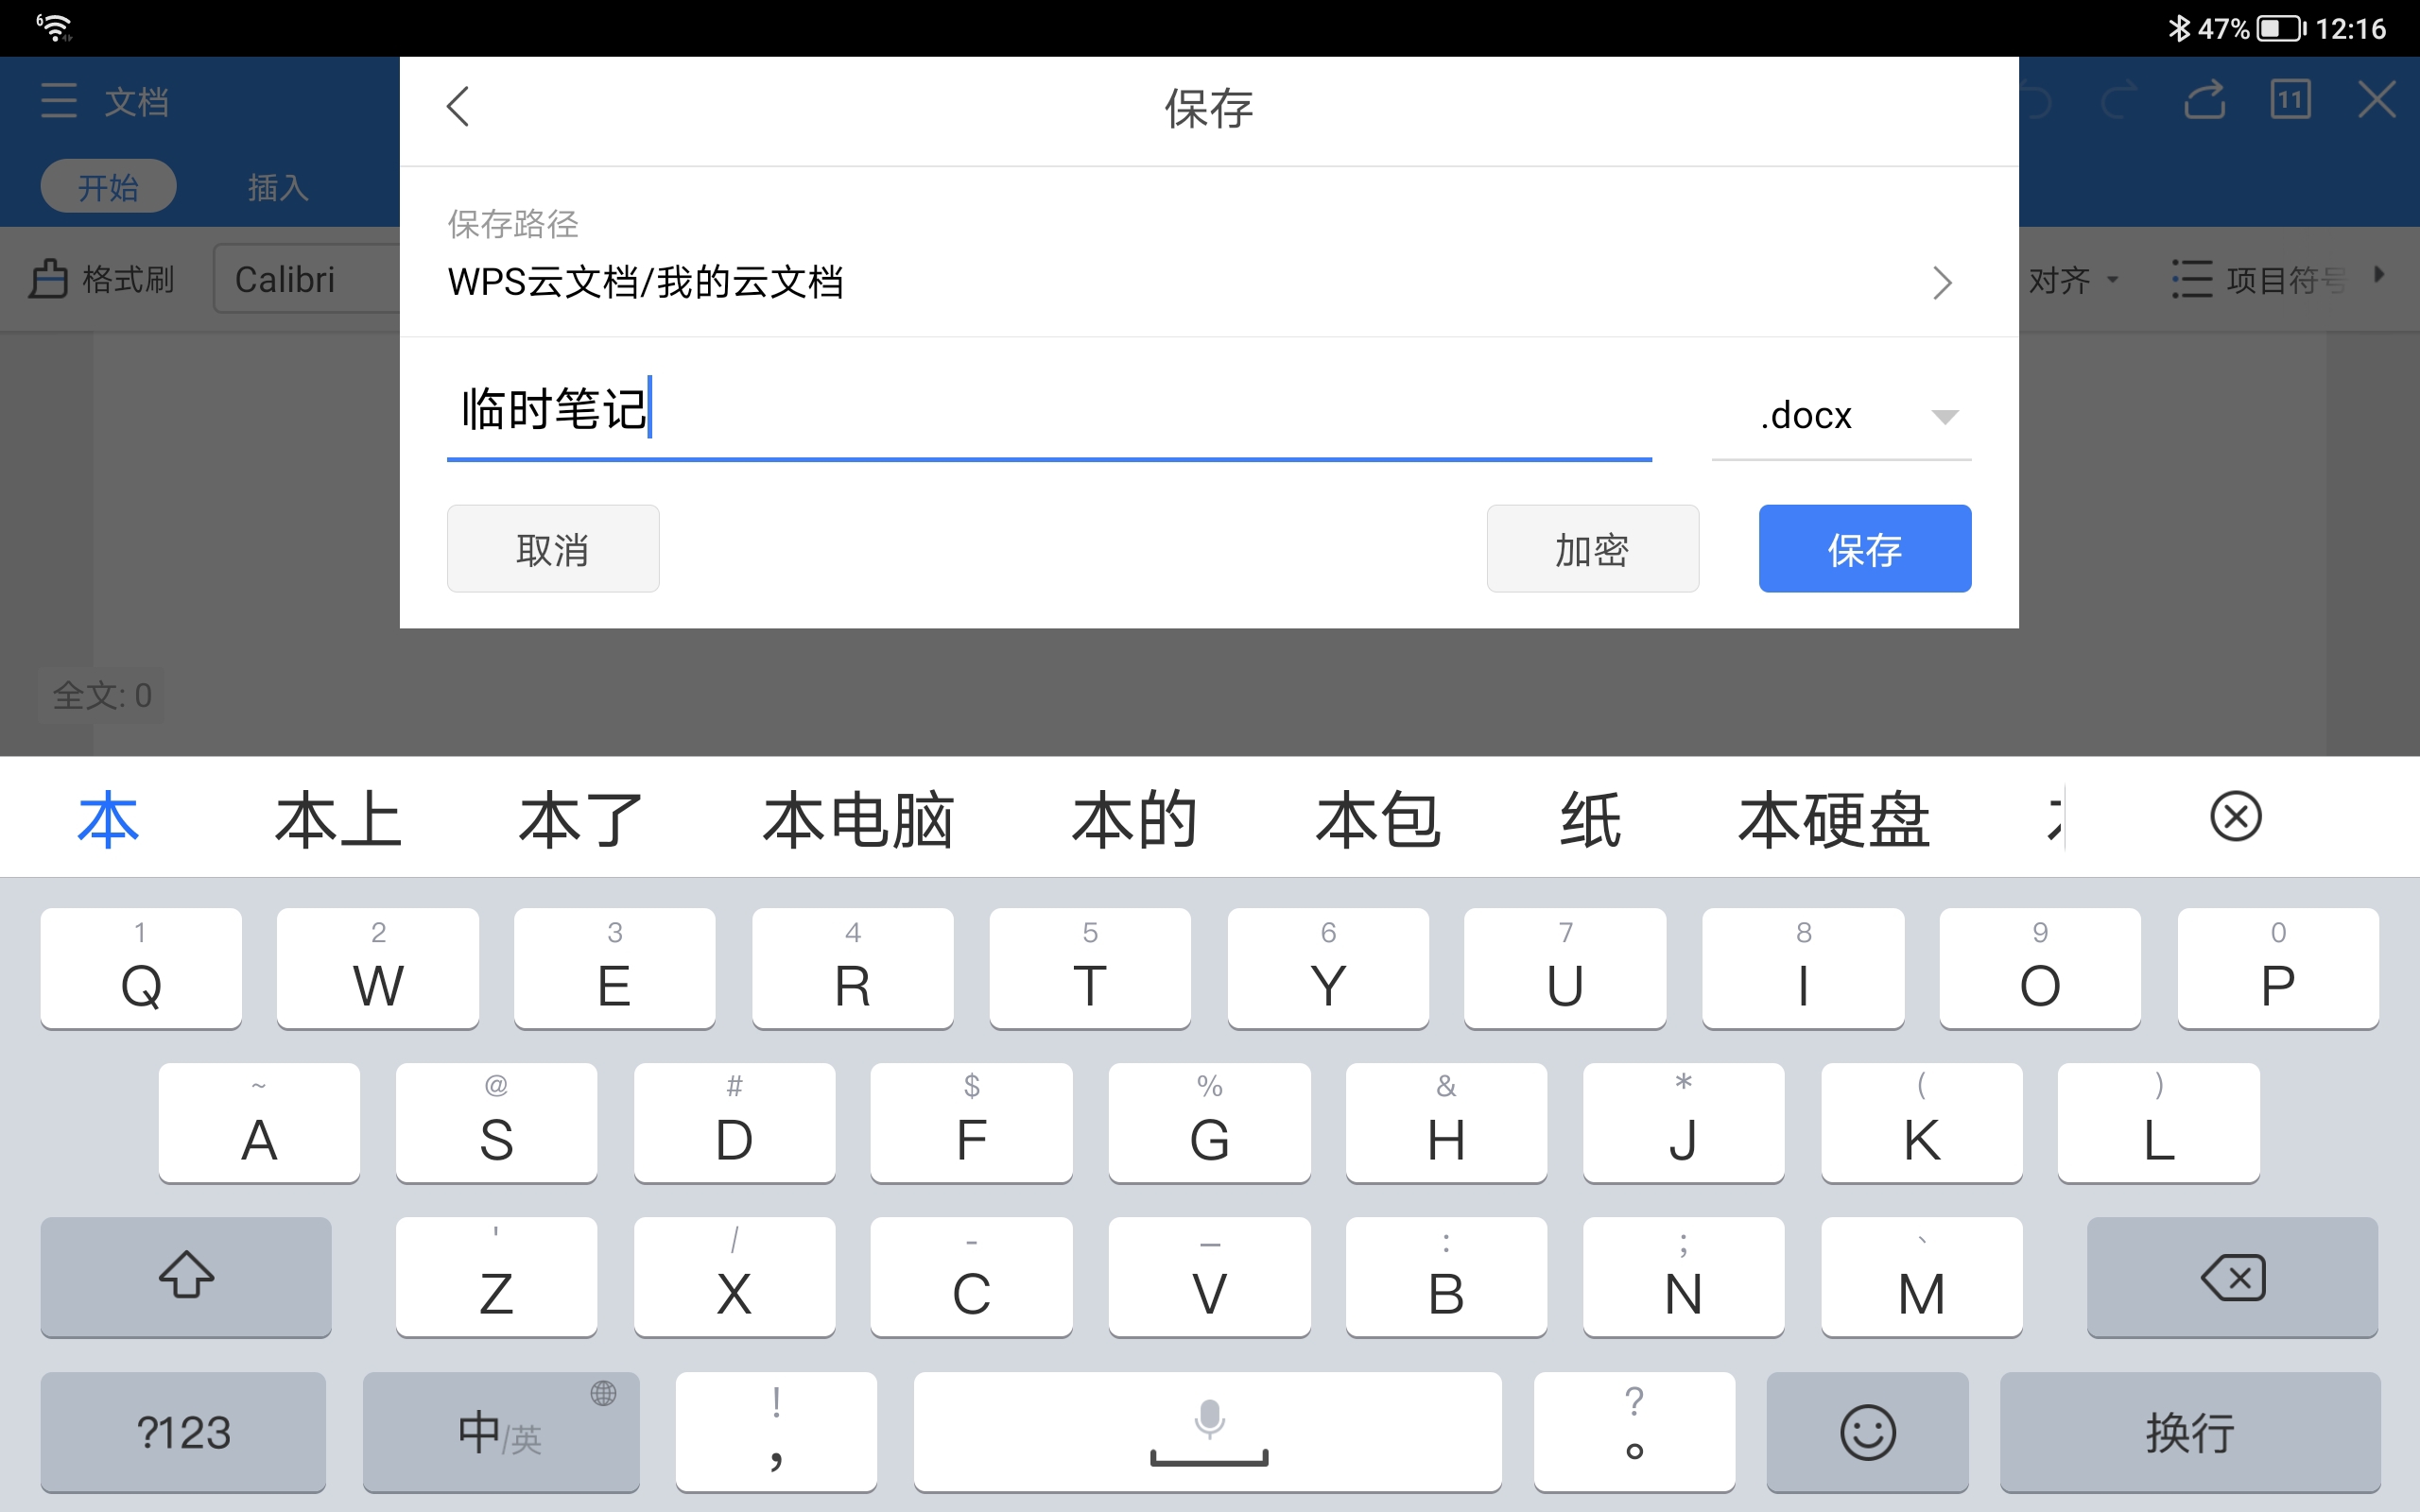This screenshot has width=2420, height=1512.
Task: Open the Calibri font selector
Action: [x=306, y=279]
